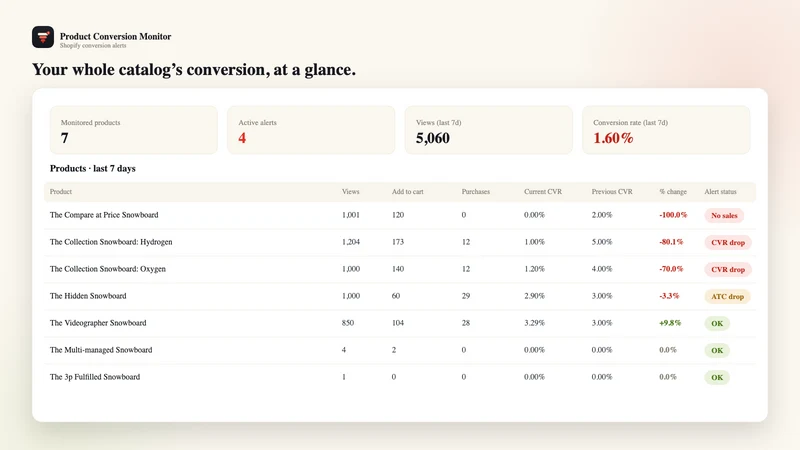The width and height of the screenshot is (800, 450).
Task: Click the Views column header
Action: 351,192
